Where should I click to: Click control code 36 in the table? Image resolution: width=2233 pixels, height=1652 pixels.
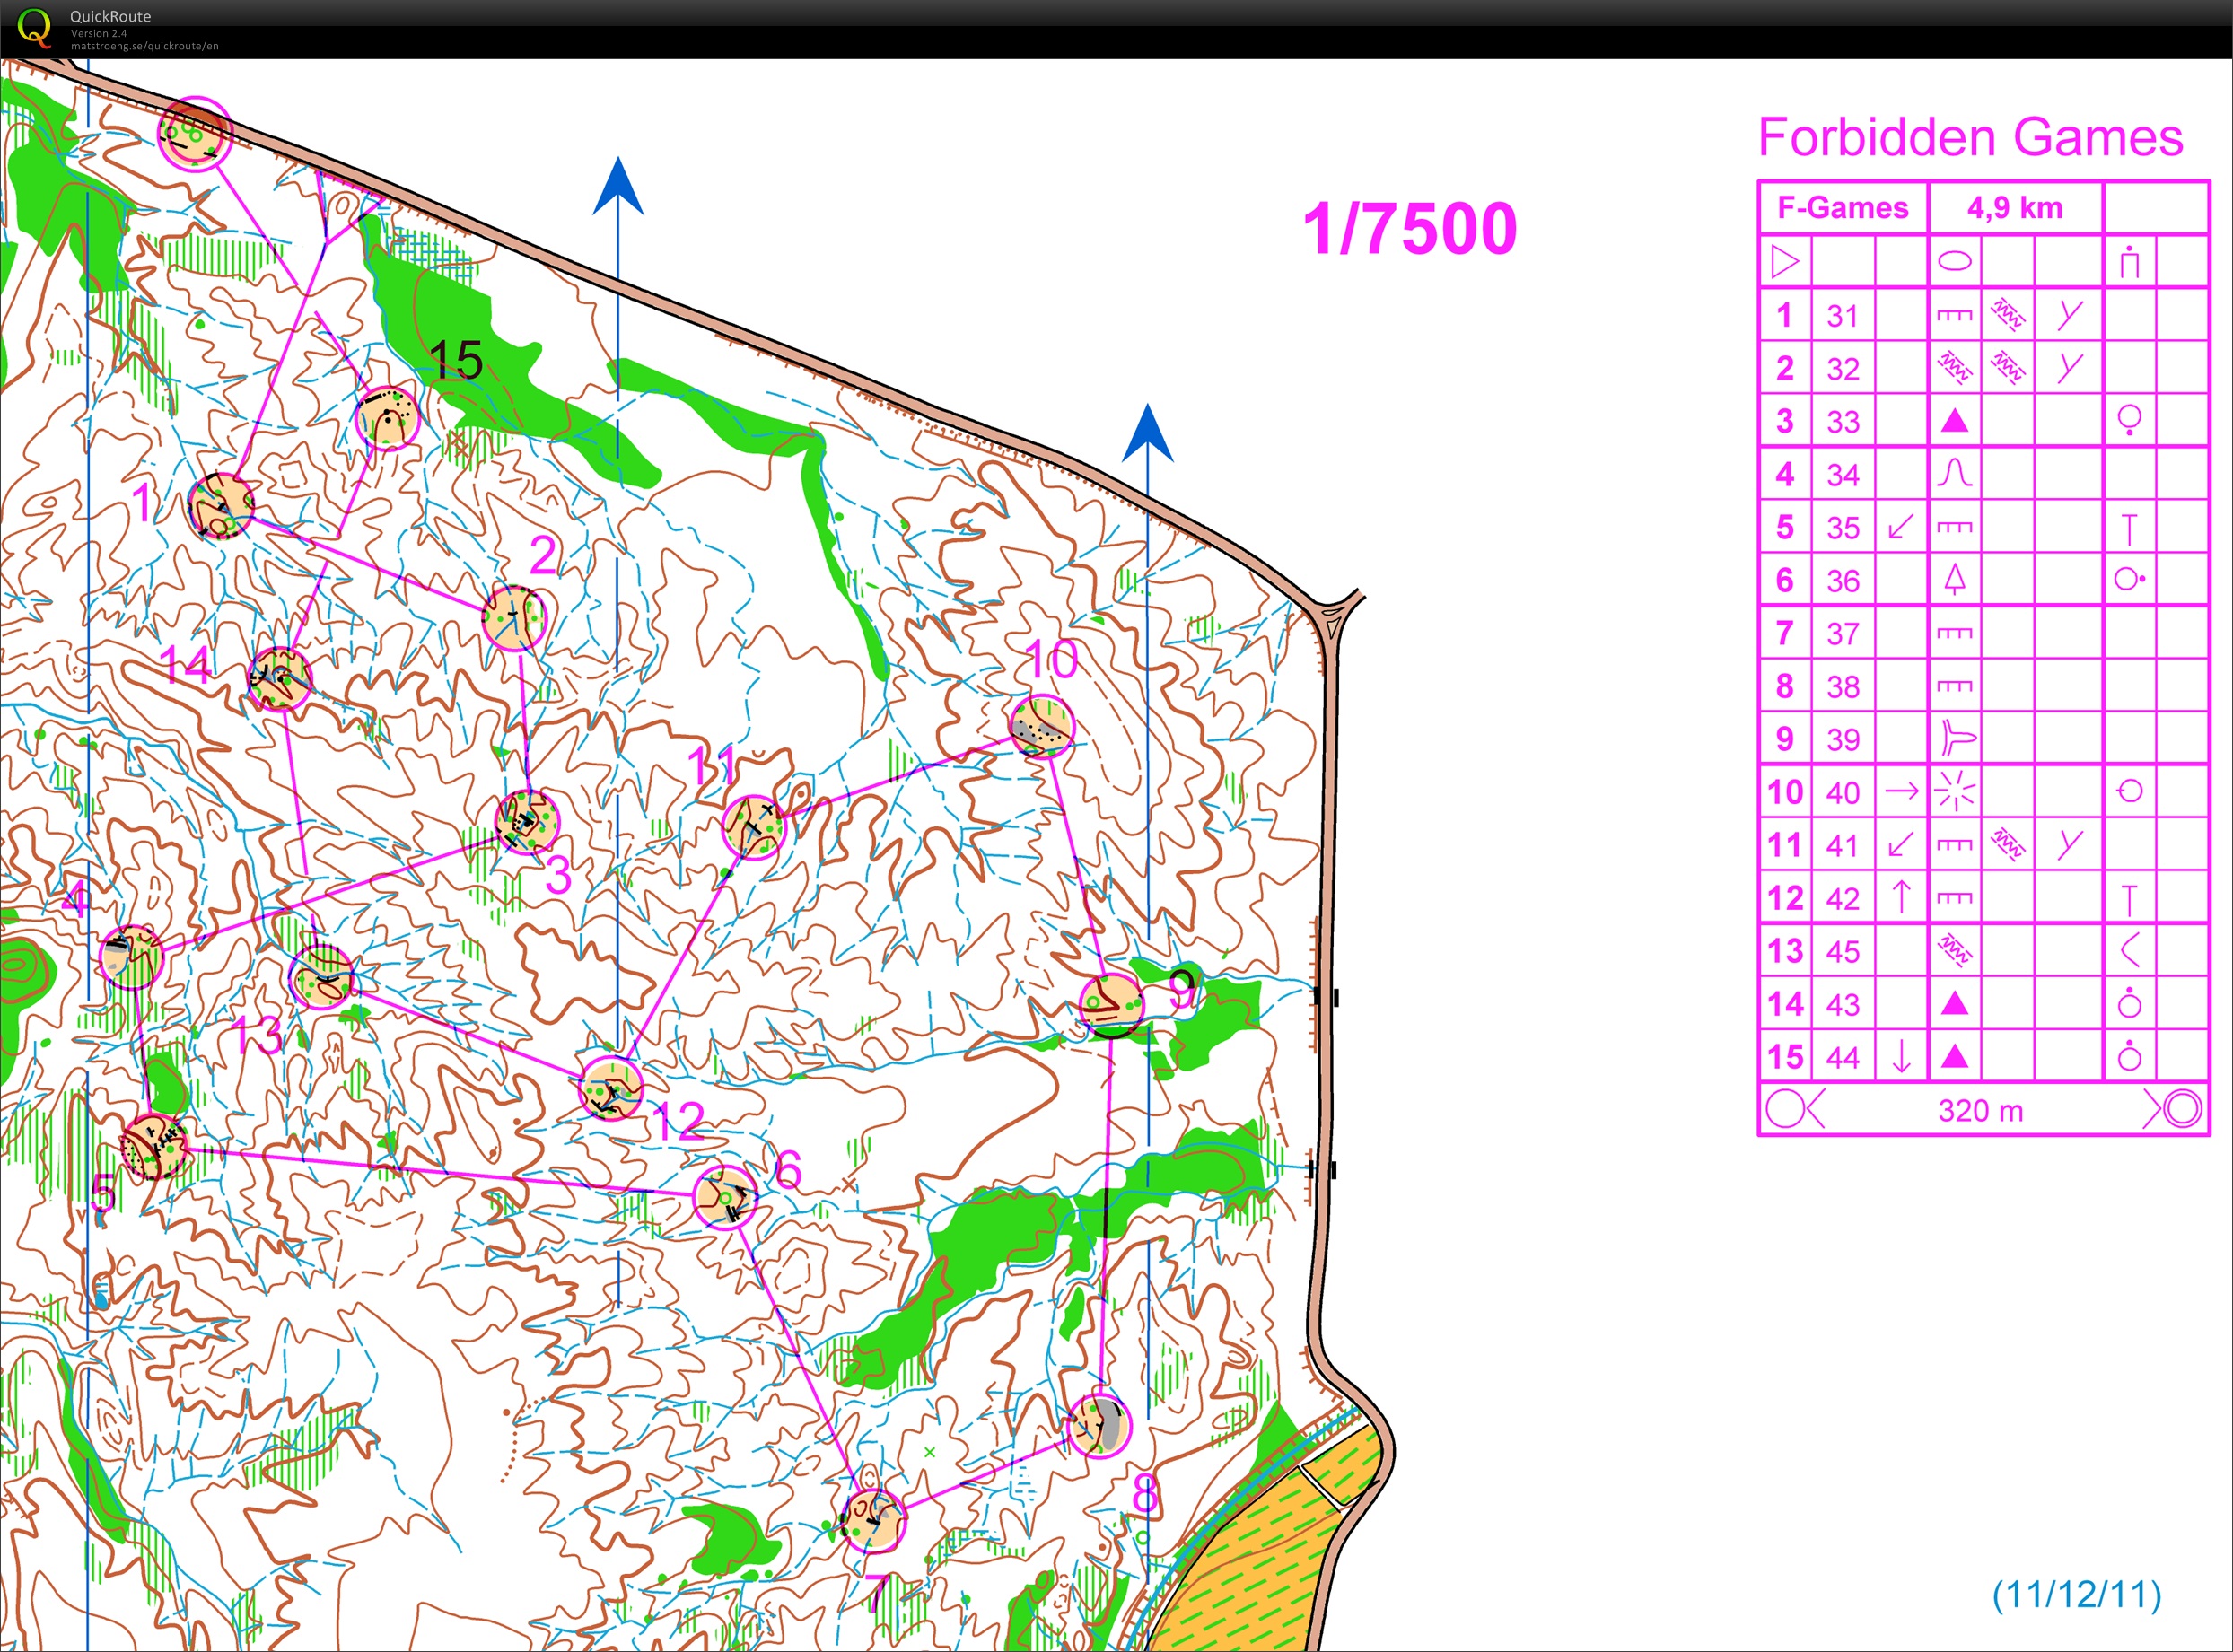click(1842, 580)
